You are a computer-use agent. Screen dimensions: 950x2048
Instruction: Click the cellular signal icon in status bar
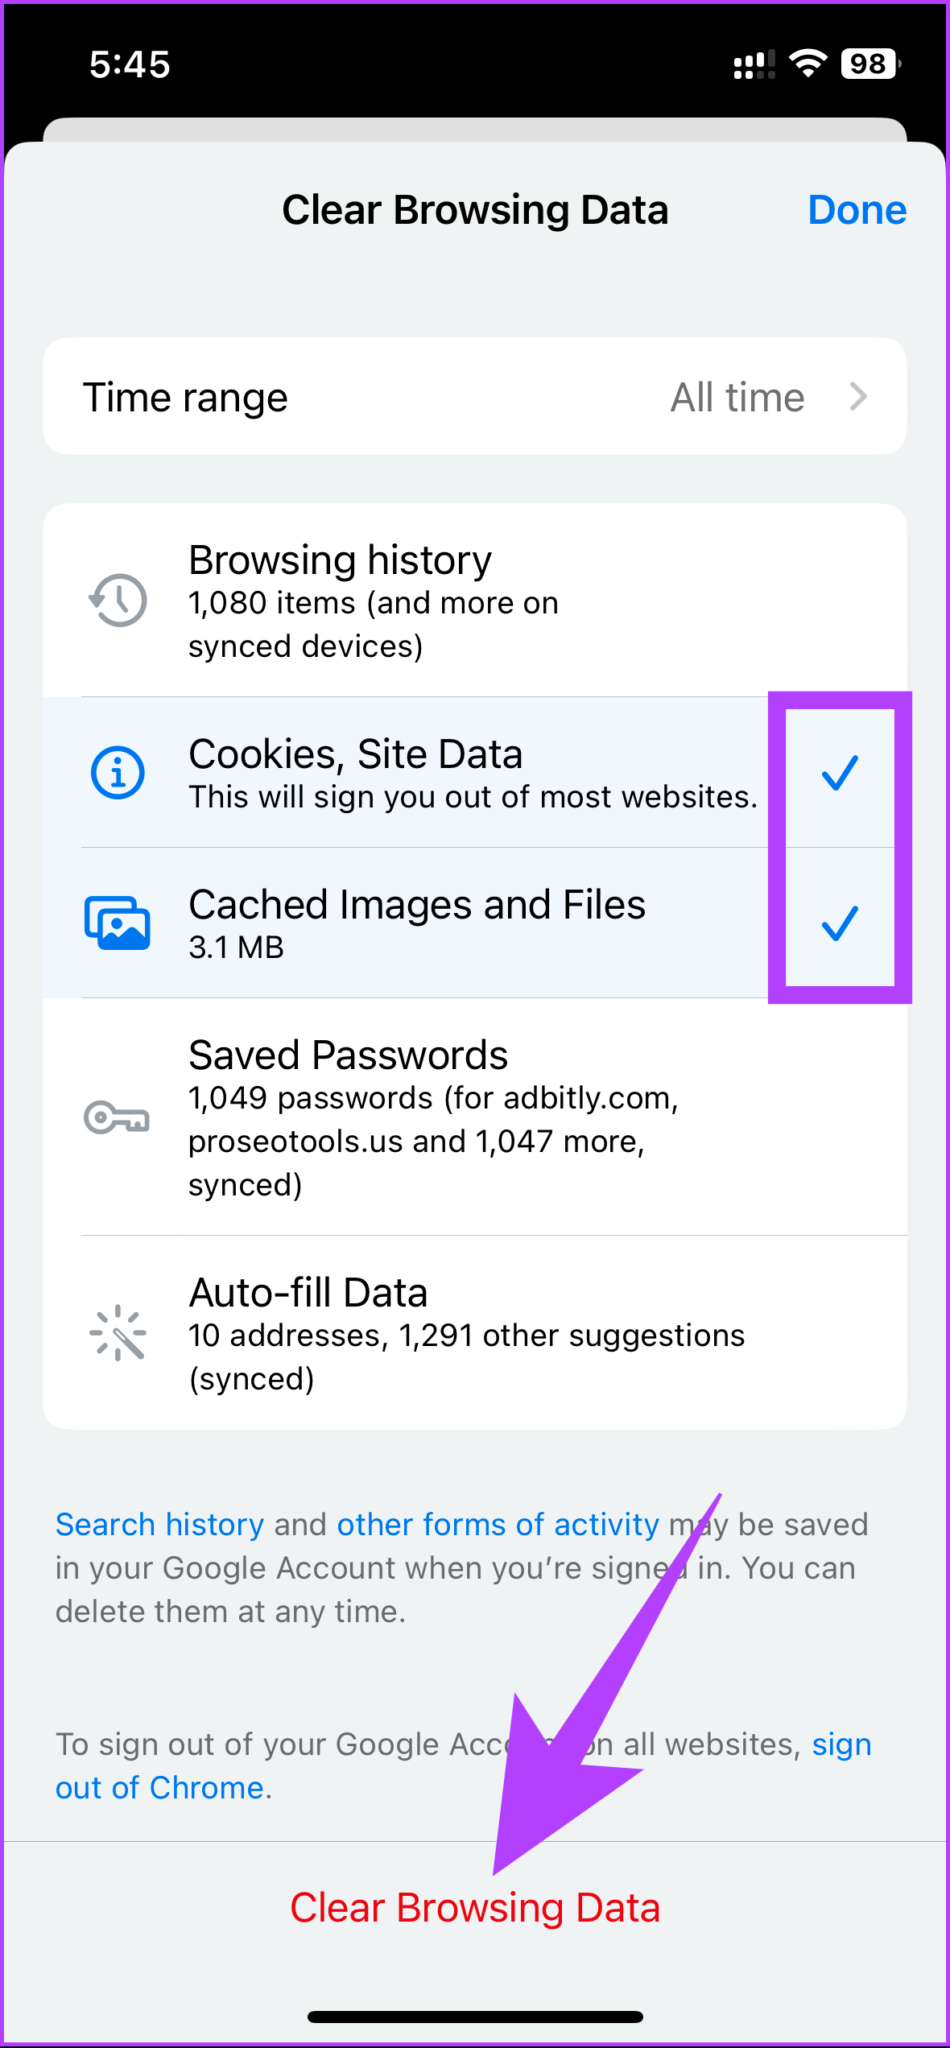[x=752, y=63]
